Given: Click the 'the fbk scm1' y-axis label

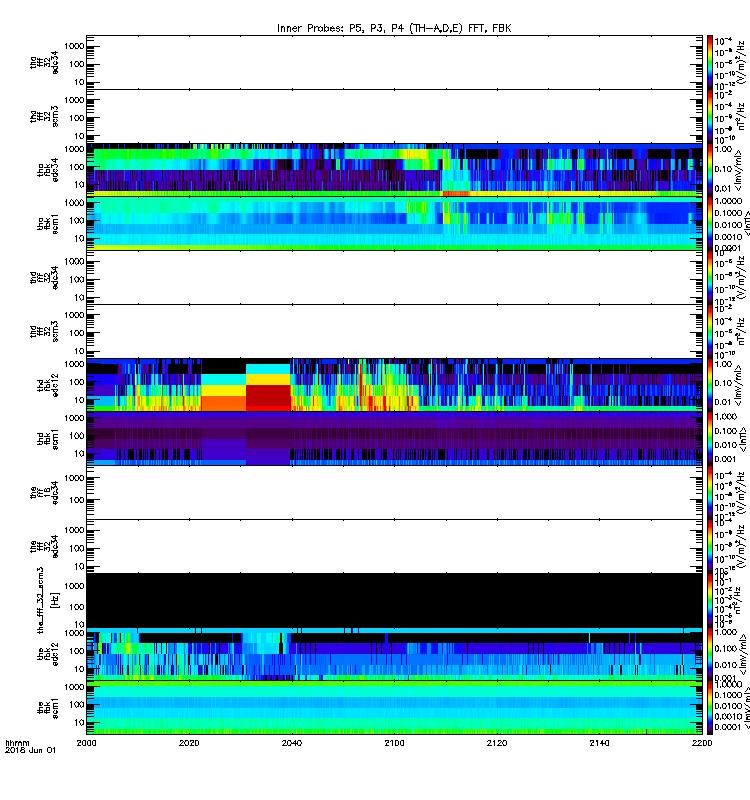Looking at the screenshot, I should pyautogui.click(x=48, y=708).
